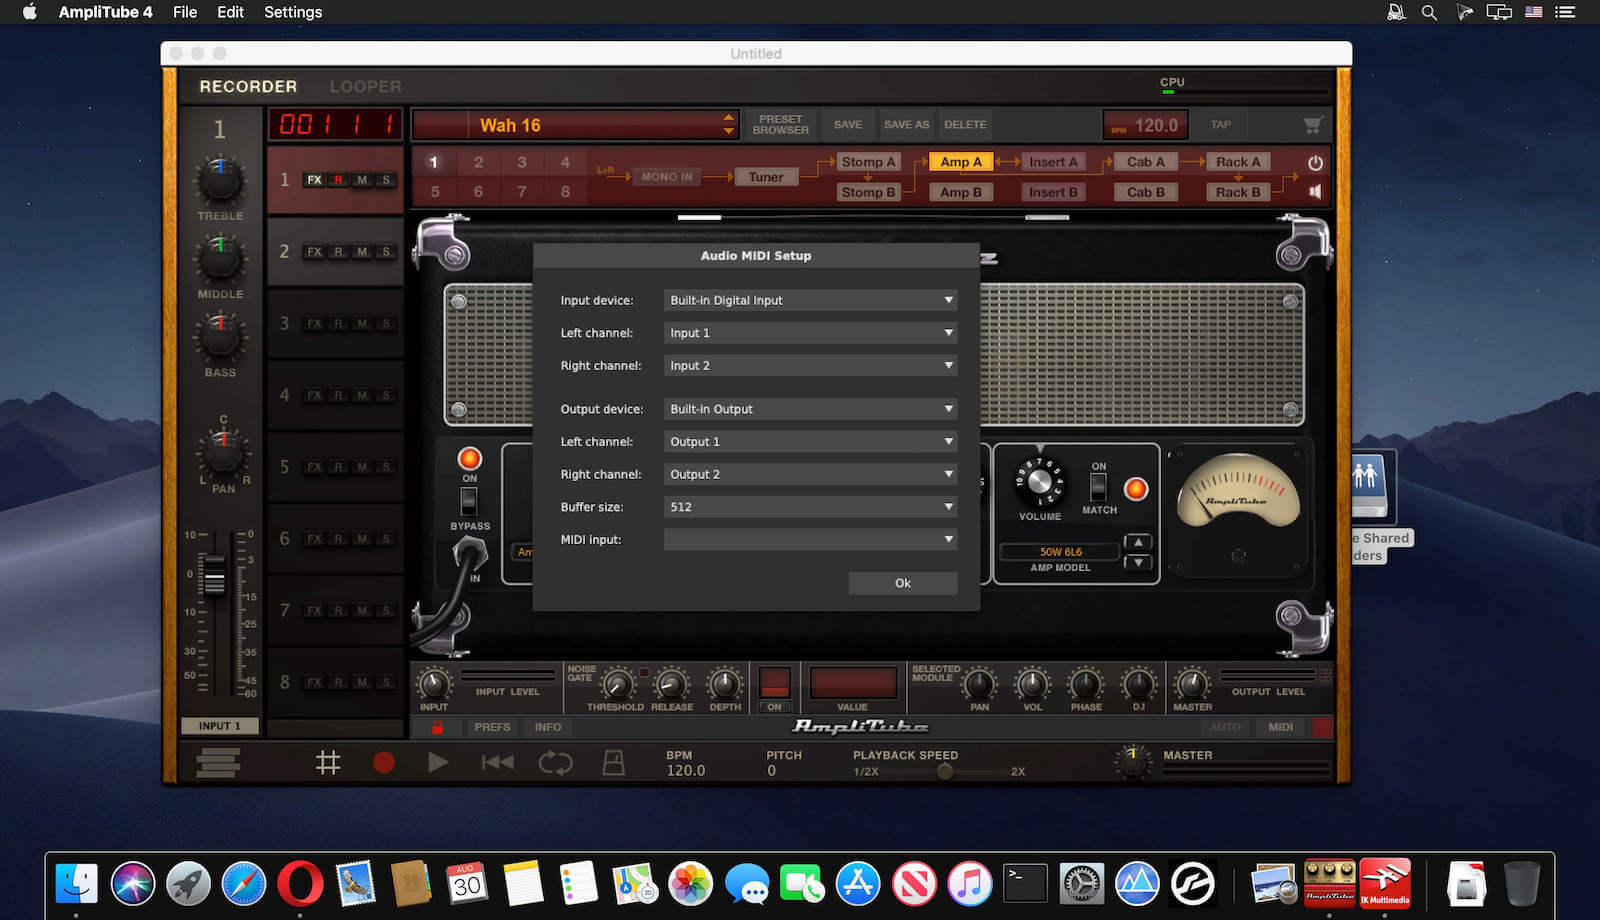This screenshot has width=1600, height=920.
Task: Toggle bypass on the amp pedal input
Action: [x=470, y=503]
